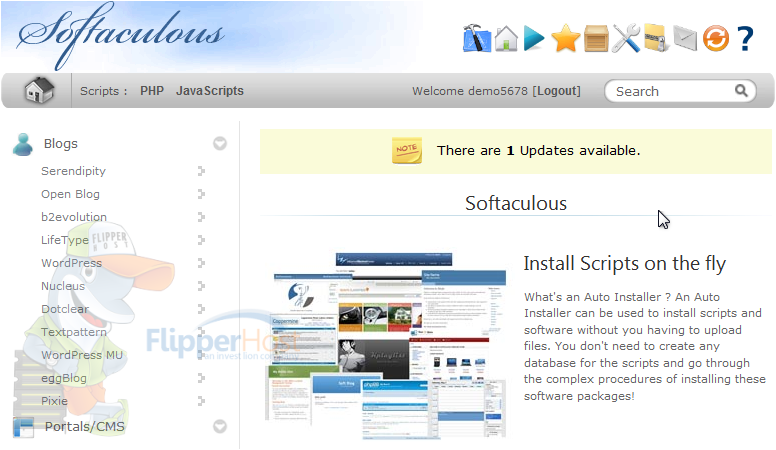Image resolution: width=776 pixels, height=450 pixels.
Task: Click the Softaculous logo
Action: [x=120, y=35]
